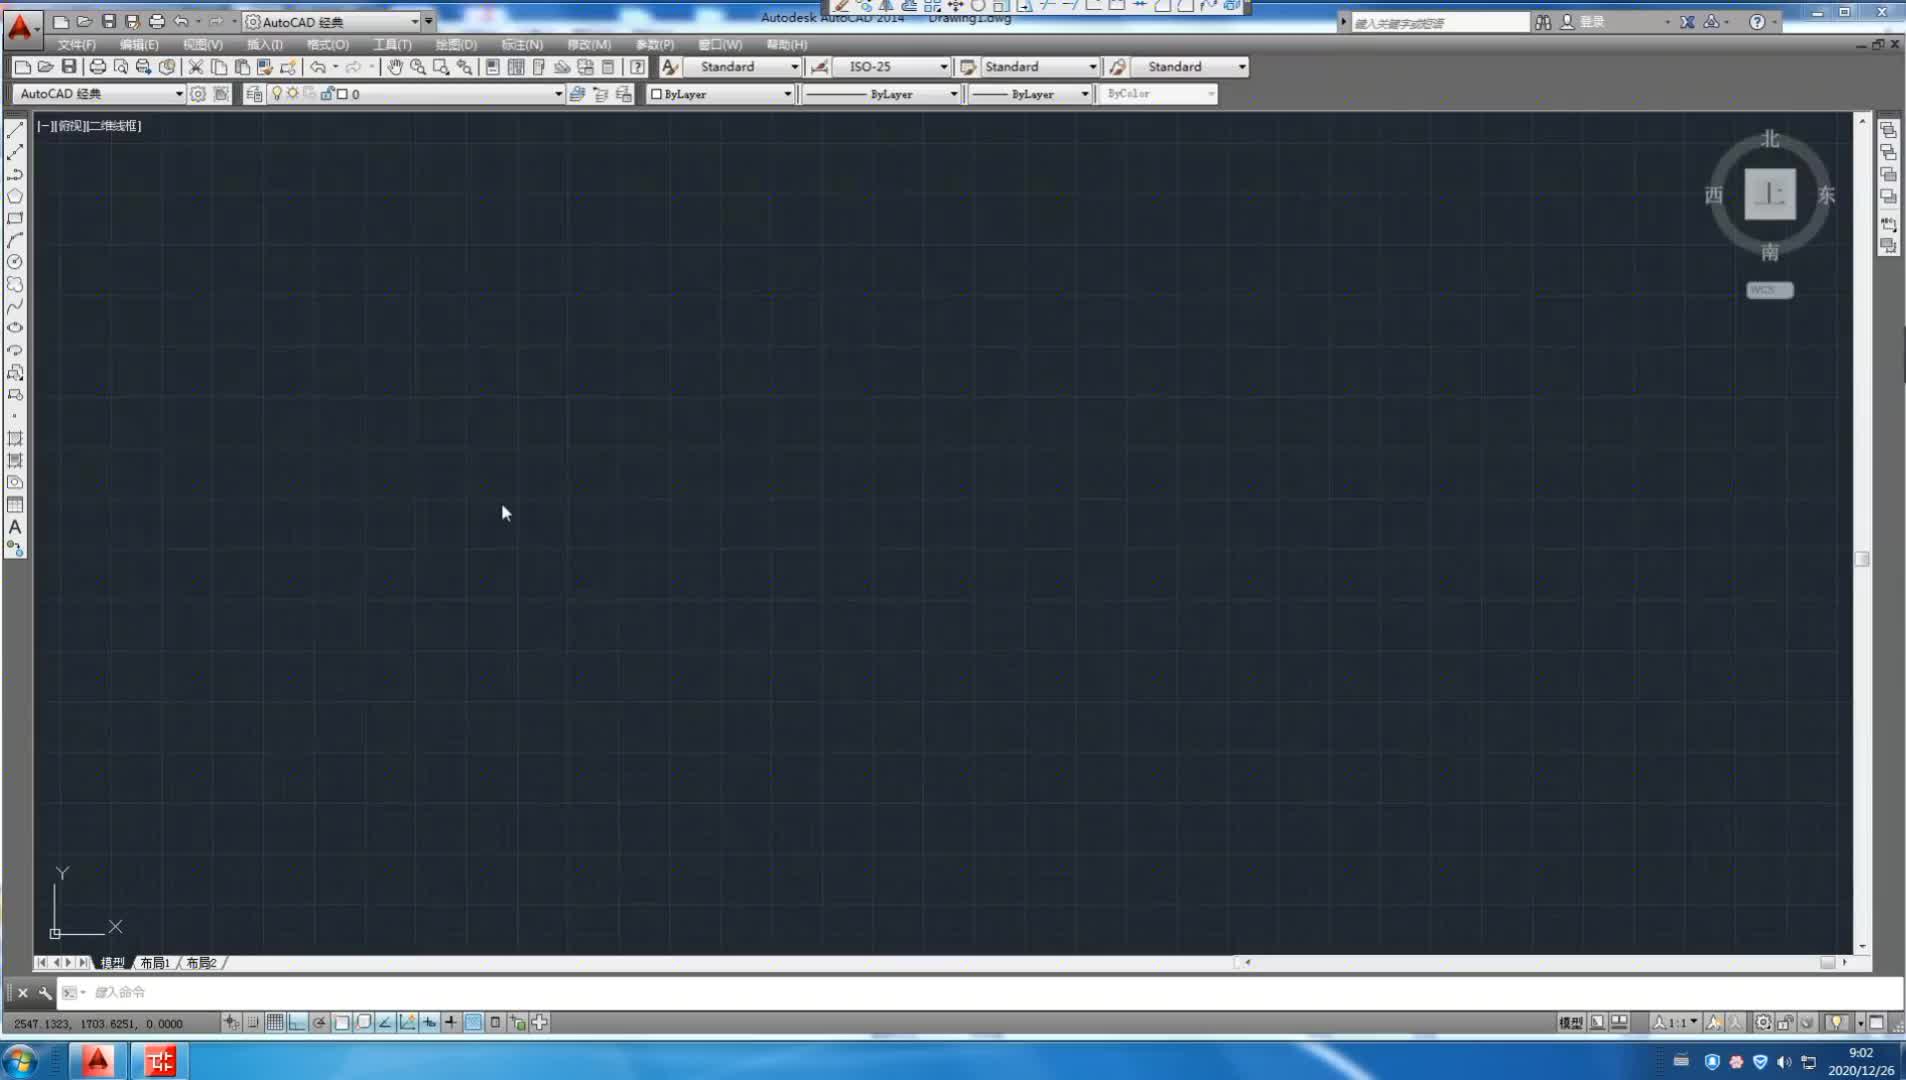Click the AutoCAD icon on Windows taskbar

(x=97, y=1060)
